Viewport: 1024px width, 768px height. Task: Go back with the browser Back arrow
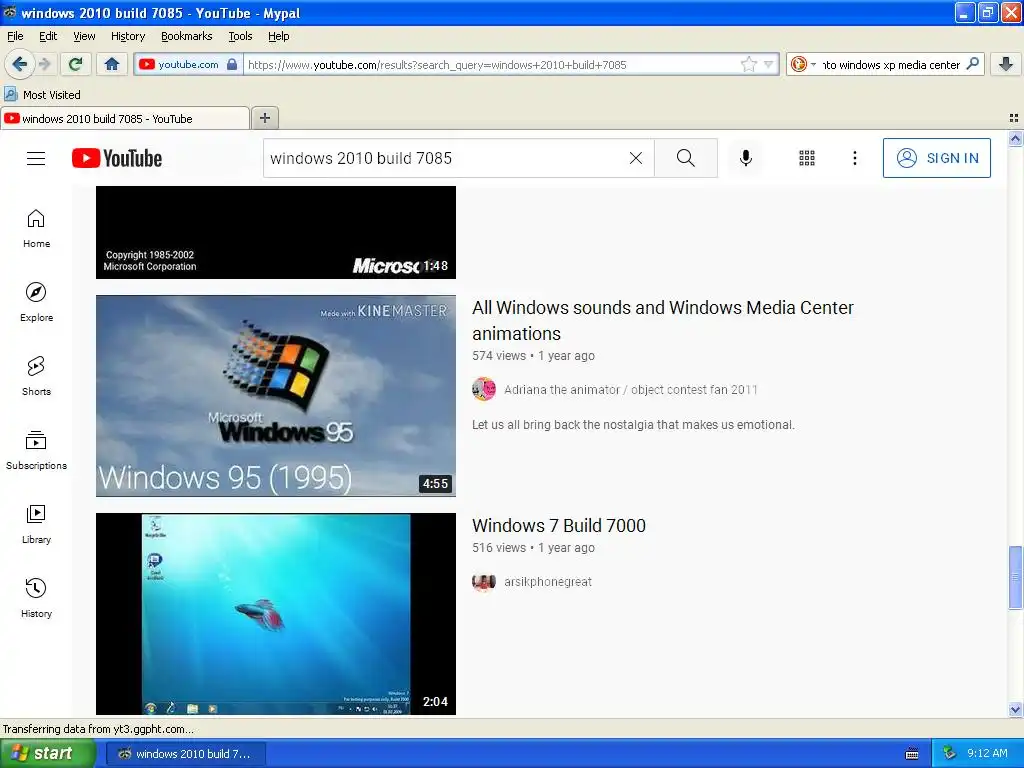tap(20, 64)
